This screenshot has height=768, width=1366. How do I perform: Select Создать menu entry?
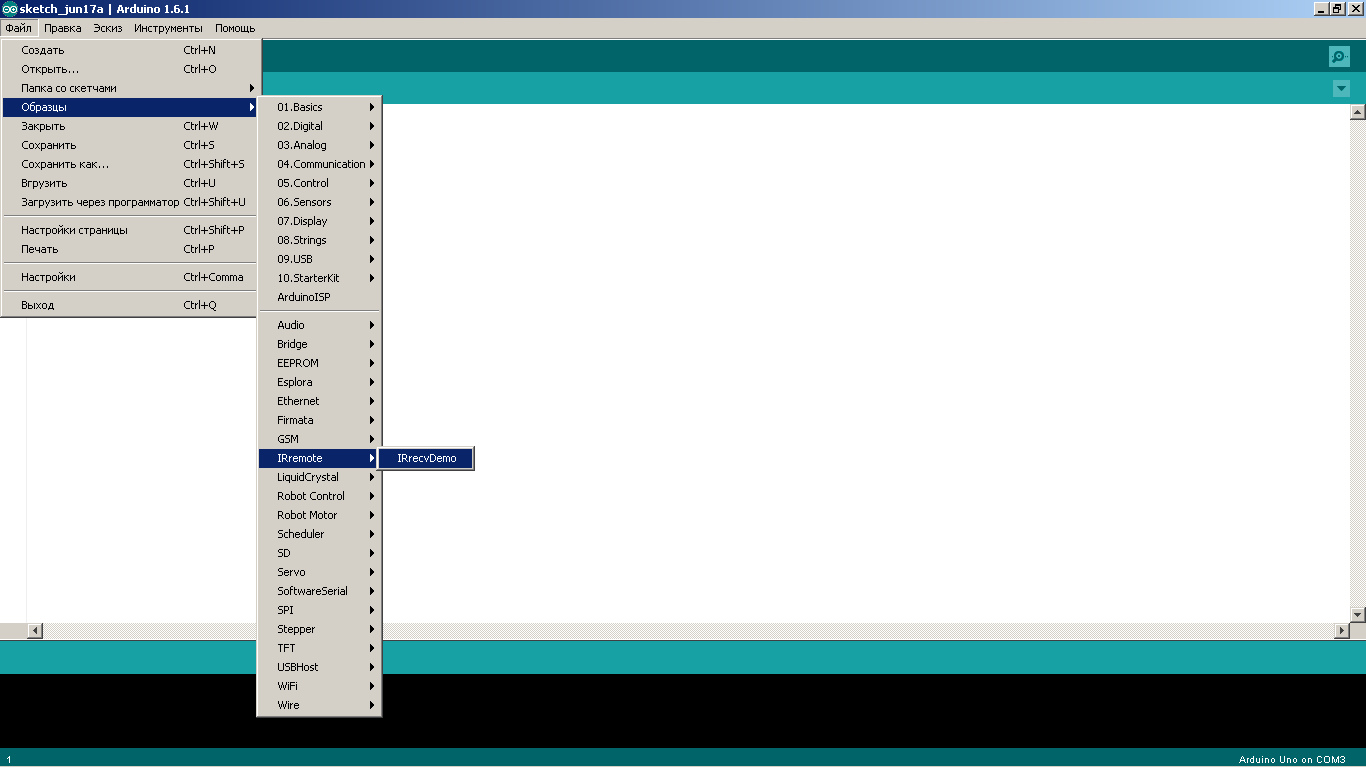(x=130, y=50)
